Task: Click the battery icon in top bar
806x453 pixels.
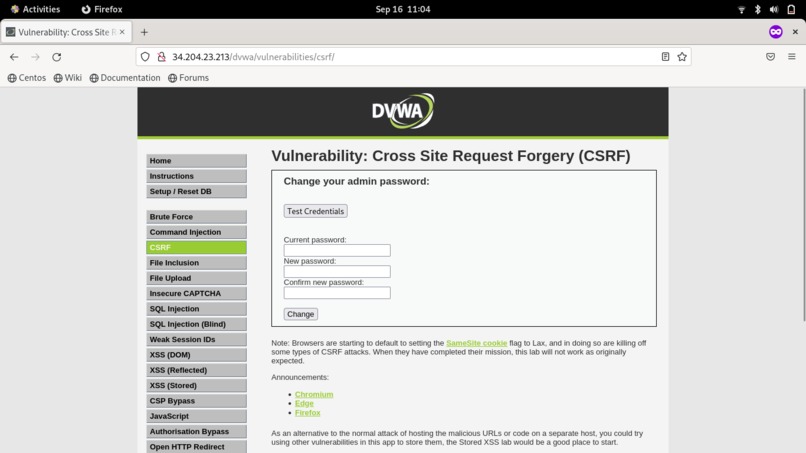Action: 791,9
